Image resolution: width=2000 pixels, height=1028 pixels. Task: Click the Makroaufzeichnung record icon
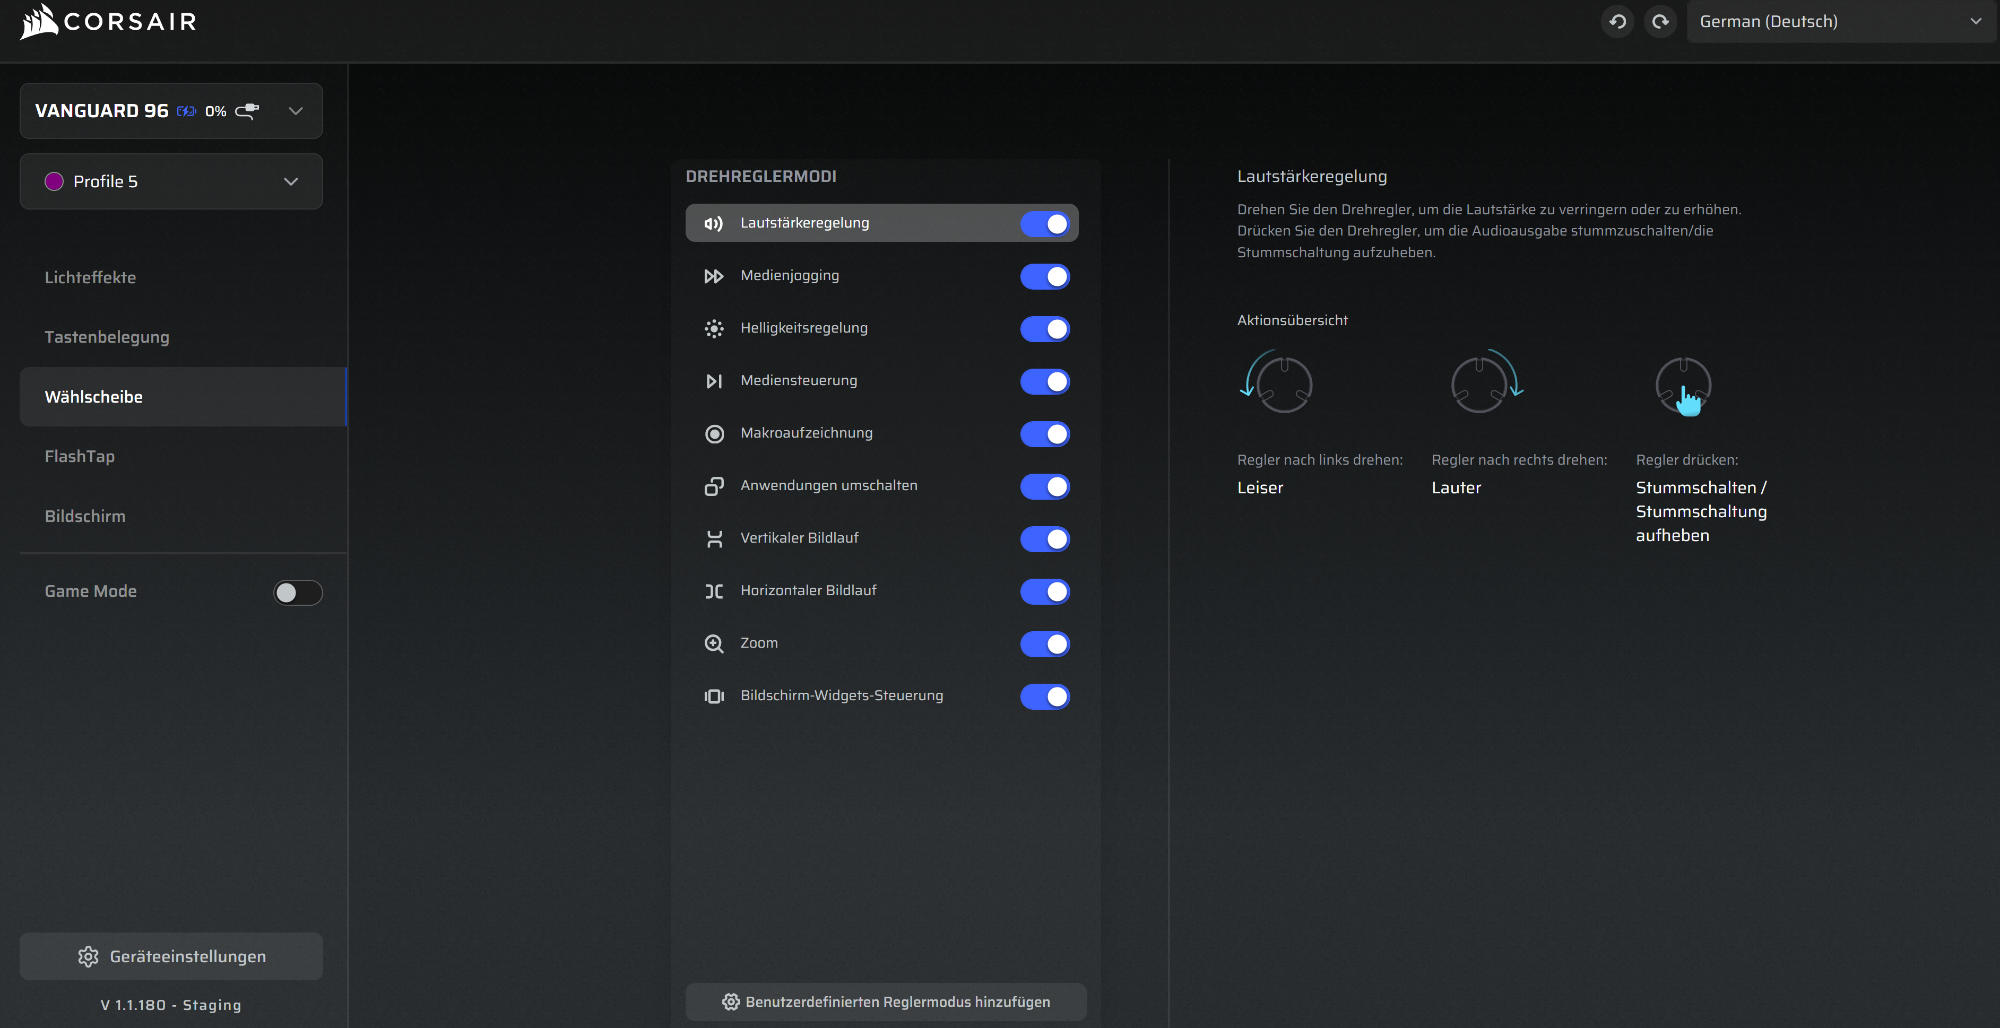click(x=714, y=433)
